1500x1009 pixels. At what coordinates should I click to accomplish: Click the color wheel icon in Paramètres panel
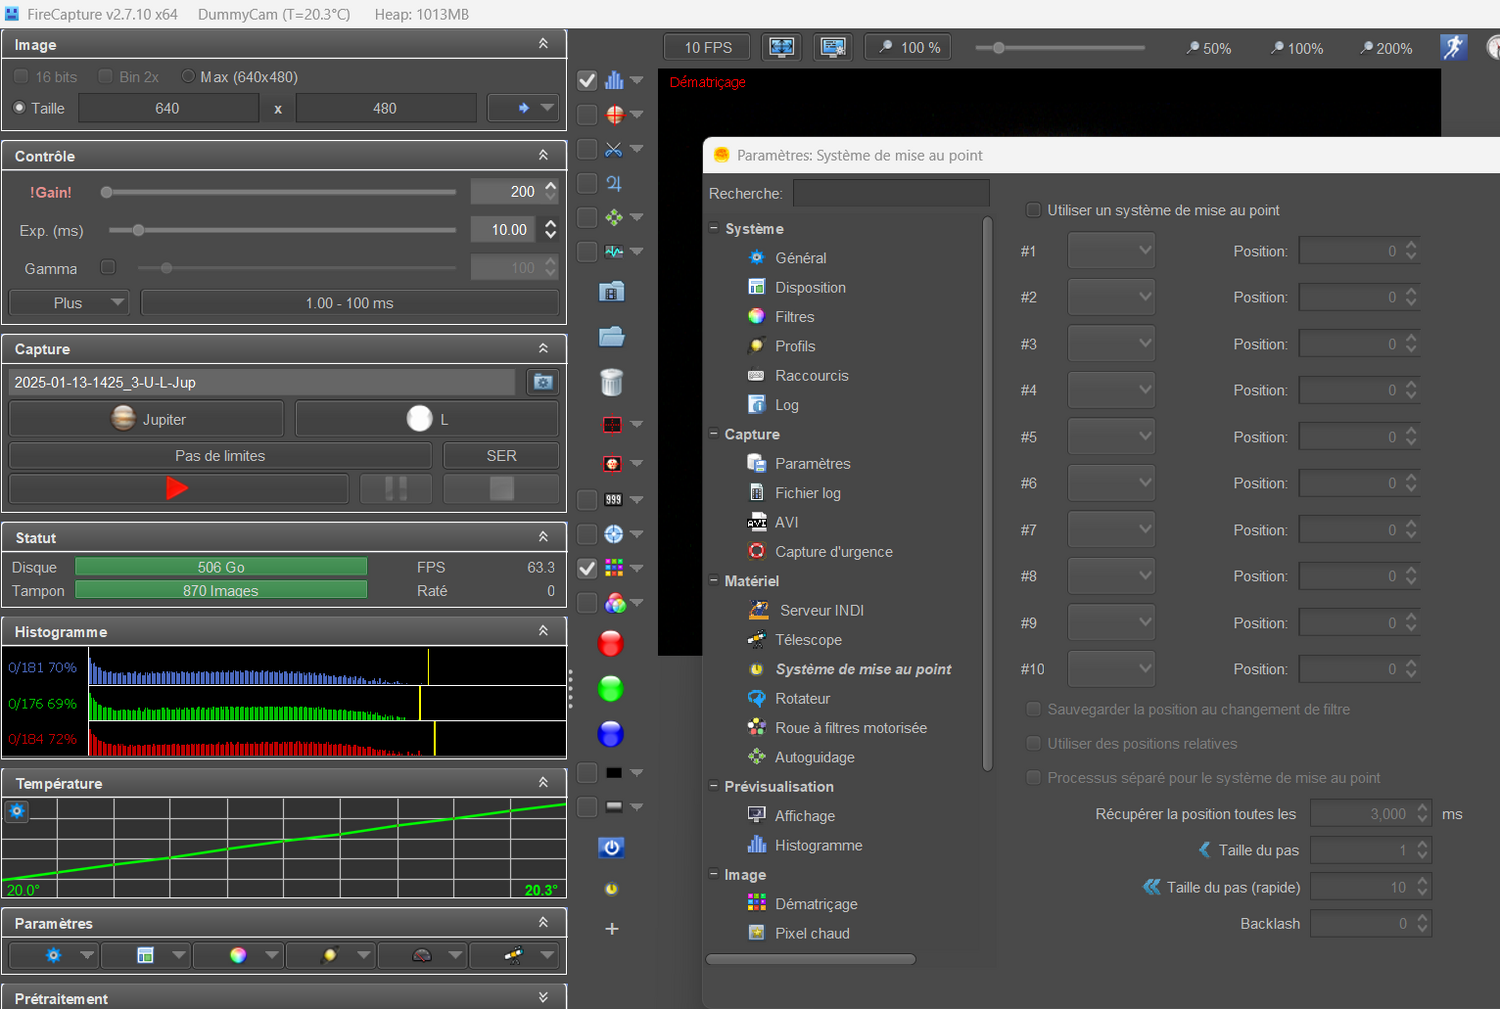pos(238,955)
